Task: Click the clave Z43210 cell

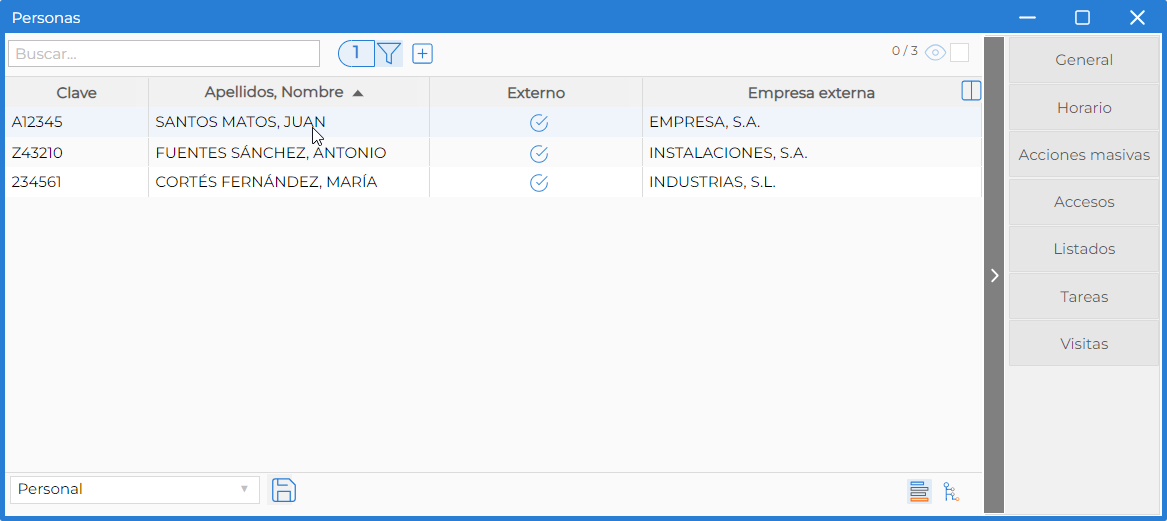Action: (x=77, y=153)
